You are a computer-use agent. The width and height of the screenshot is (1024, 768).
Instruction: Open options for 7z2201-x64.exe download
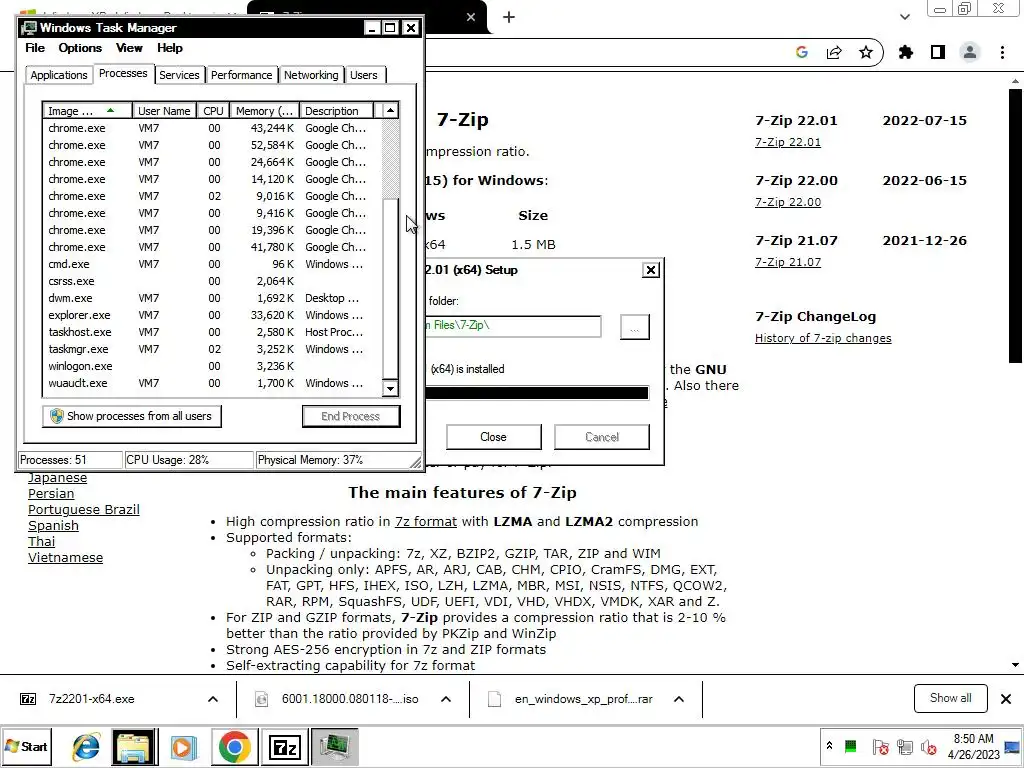213,699
